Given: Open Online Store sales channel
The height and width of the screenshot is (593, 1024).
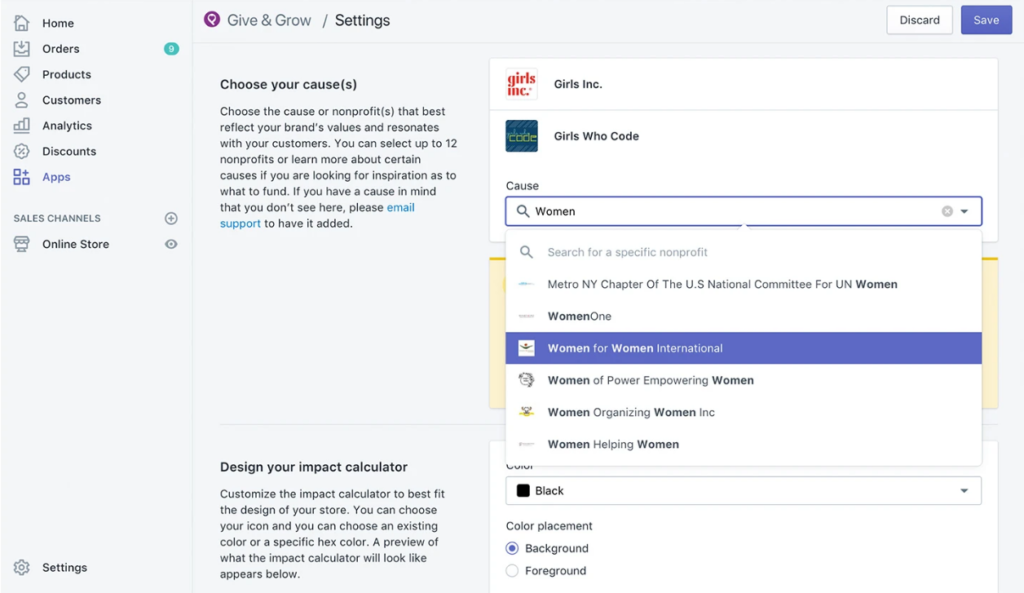Looking at the screenshot, I should pyautogui.click(x=76, y=244).
